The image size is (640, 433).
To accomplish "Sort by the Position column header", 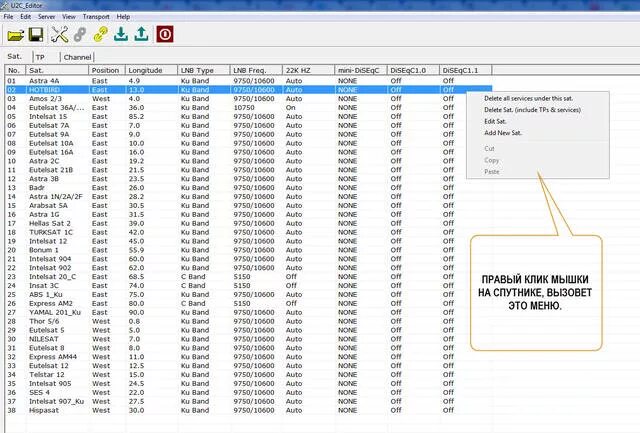I will coord(107,70).
